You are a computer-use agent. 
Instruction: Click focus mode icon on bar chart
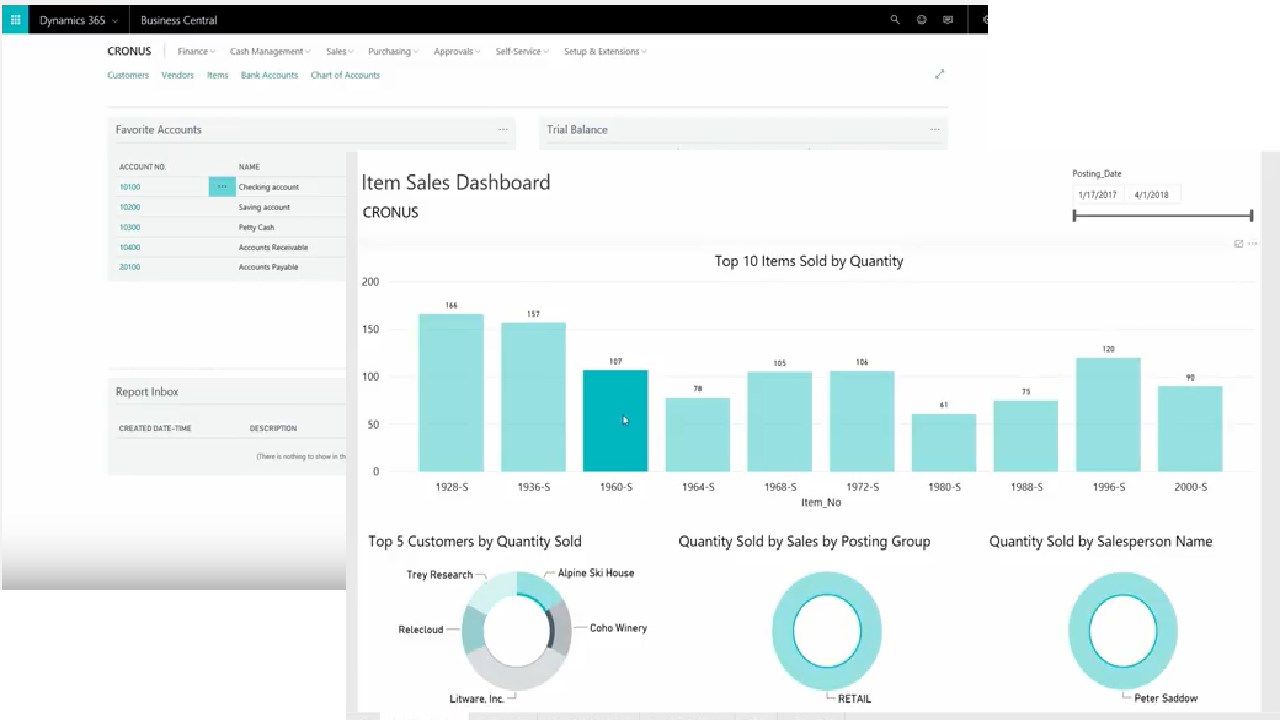click(1239, 244)
